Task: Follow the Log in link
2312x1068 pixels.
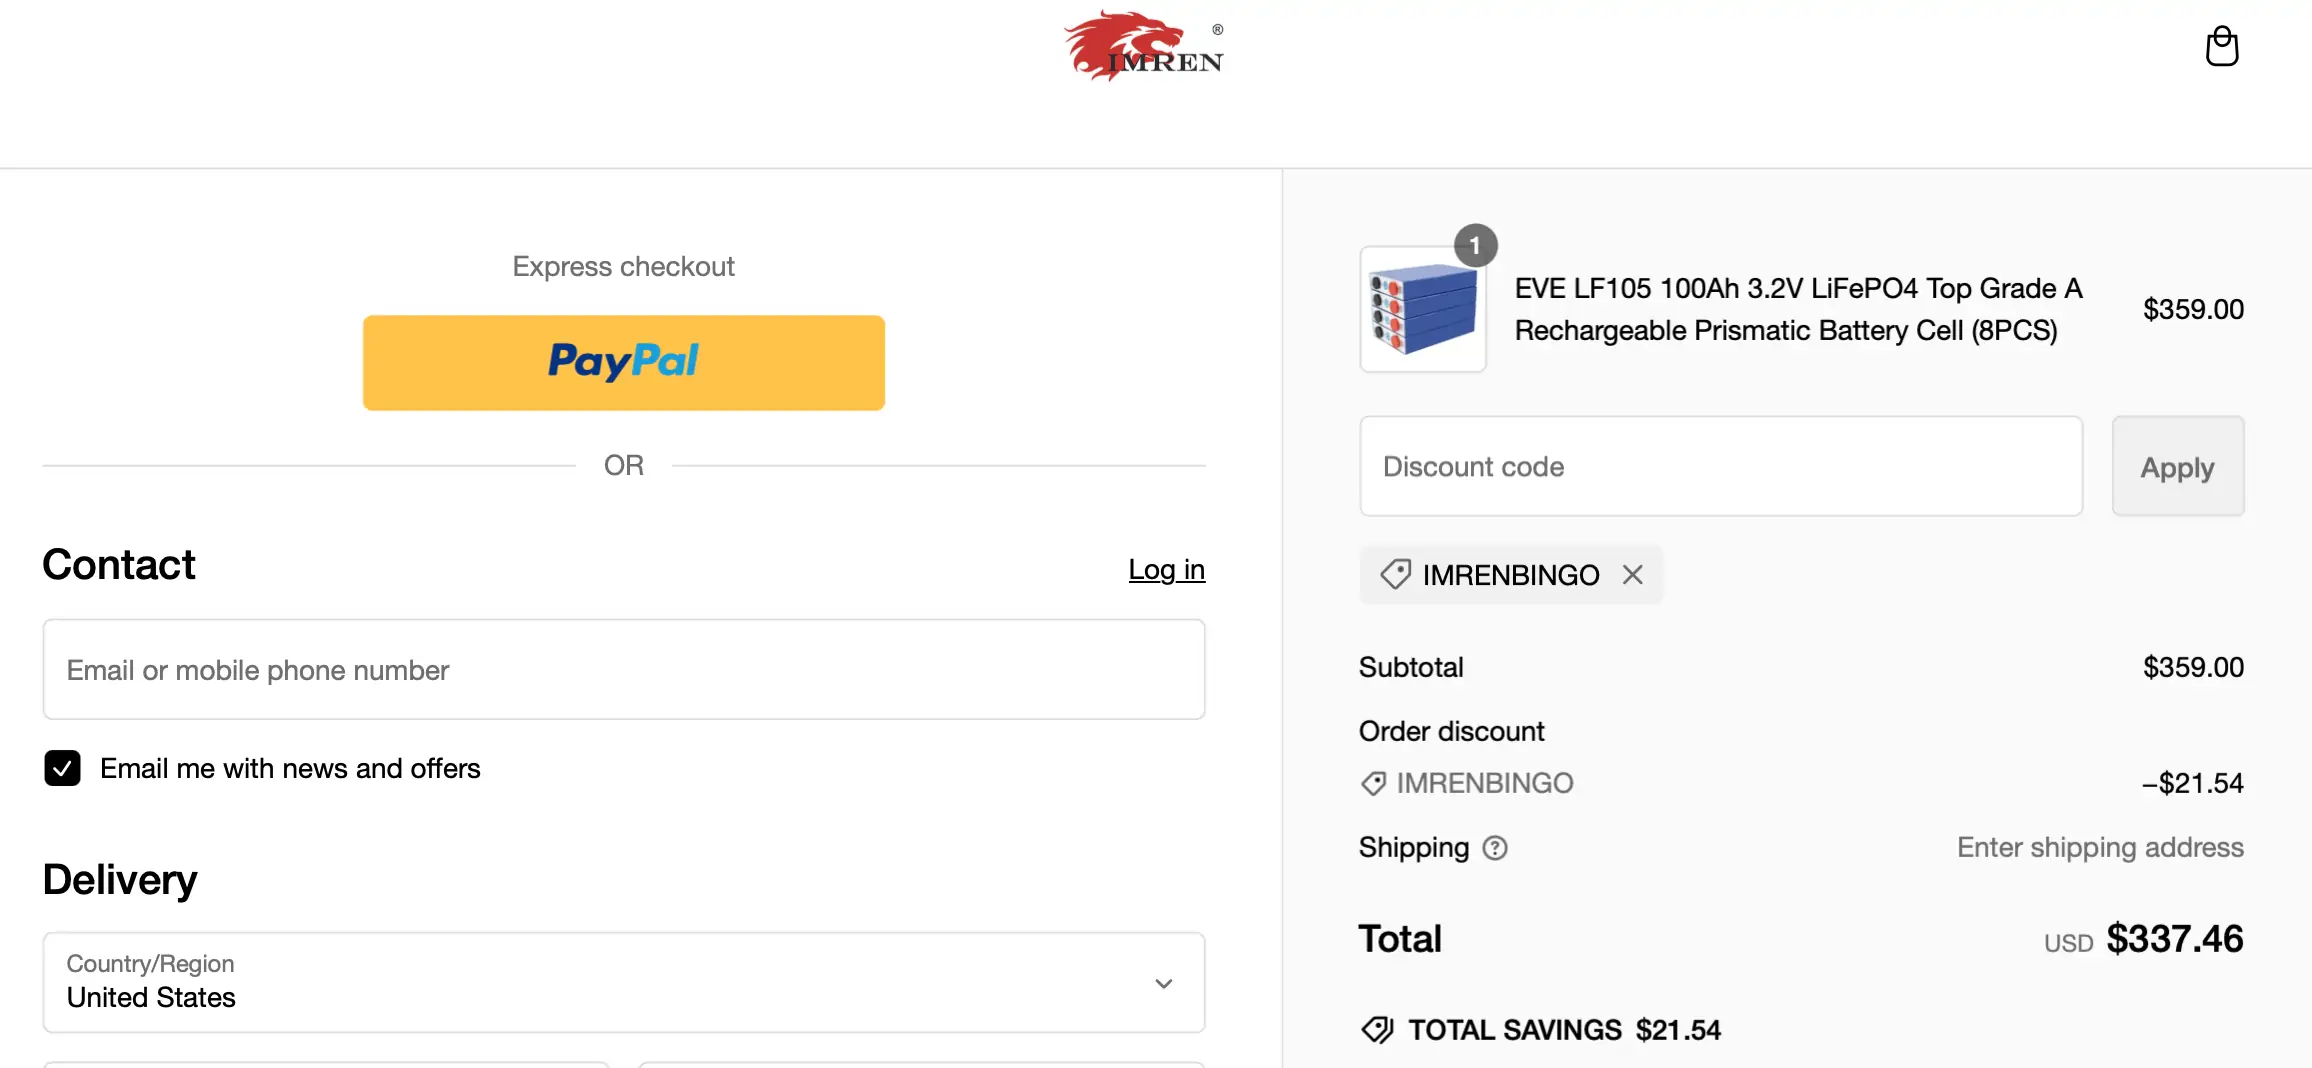Action: 1167,569
